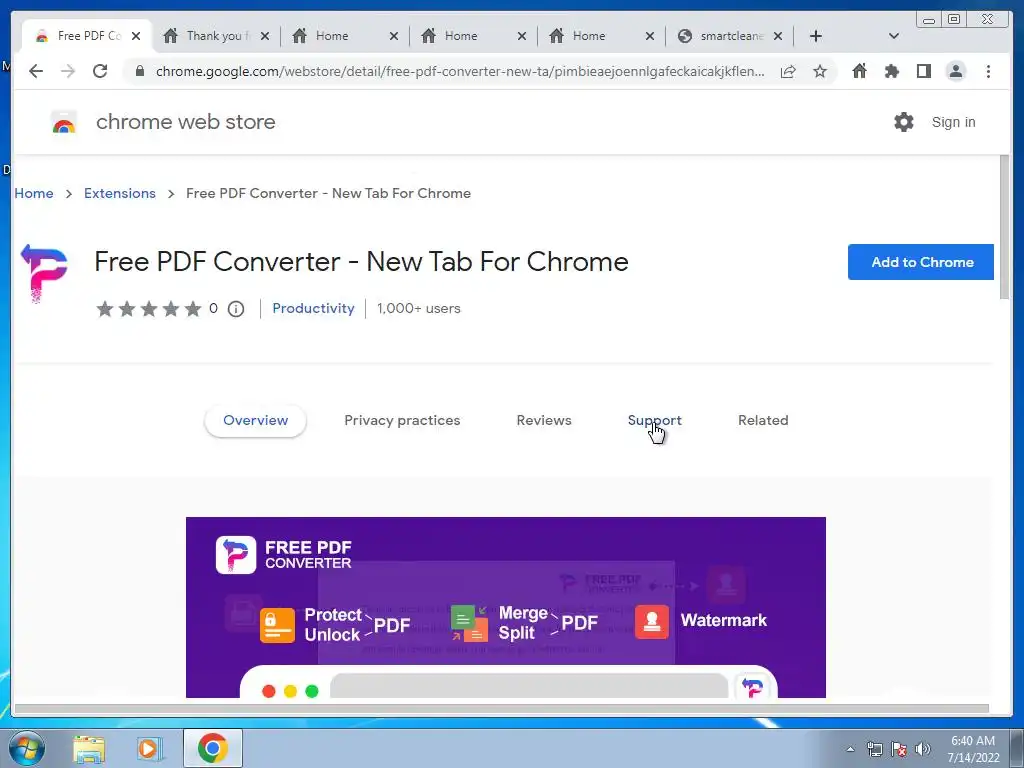Image resolution: width=1024 pixels, height=768 pixels.
Task: Click the horizontal scrollbar at window bottom
Action: click(502, 709)
